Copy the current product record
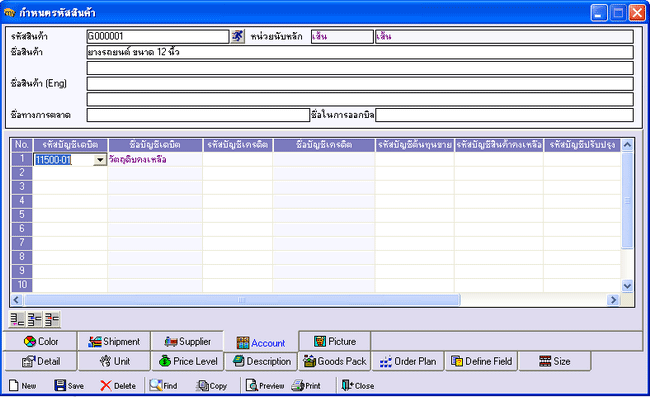This screenshot has height=397, width=650. click(211, 385)
